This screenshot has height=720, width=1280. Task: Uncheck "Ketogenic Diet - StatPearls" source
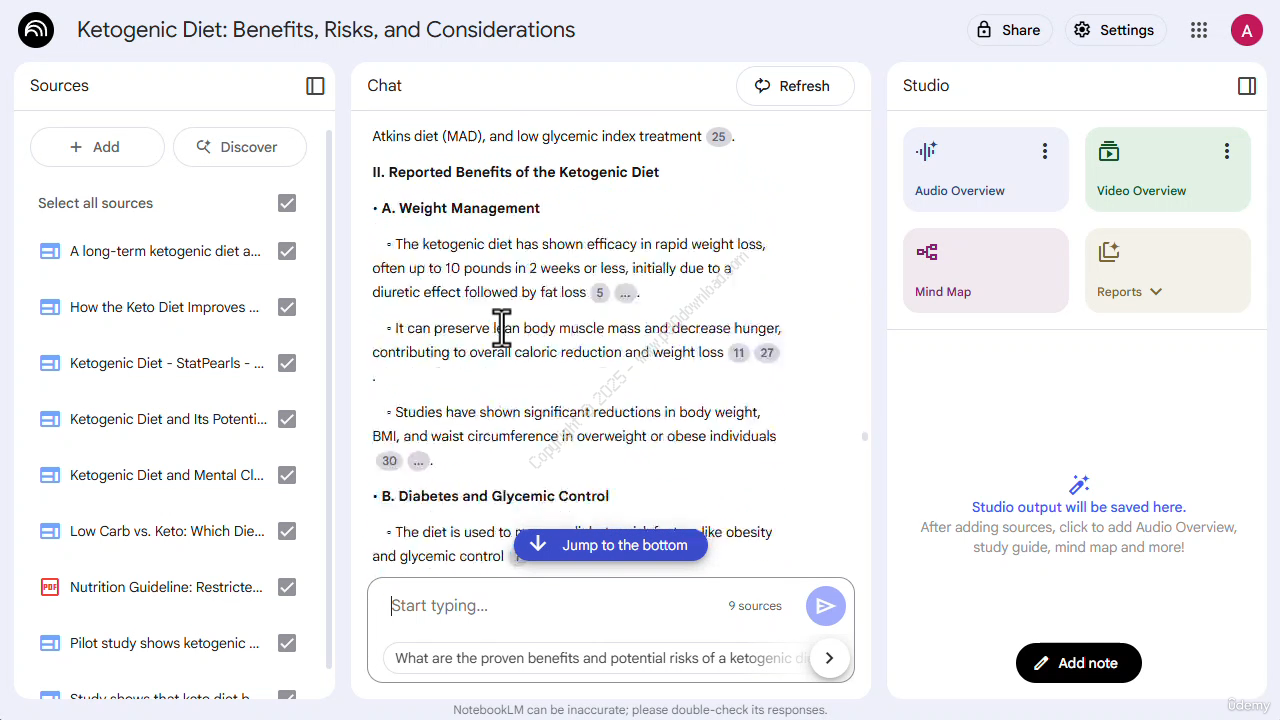287,363
